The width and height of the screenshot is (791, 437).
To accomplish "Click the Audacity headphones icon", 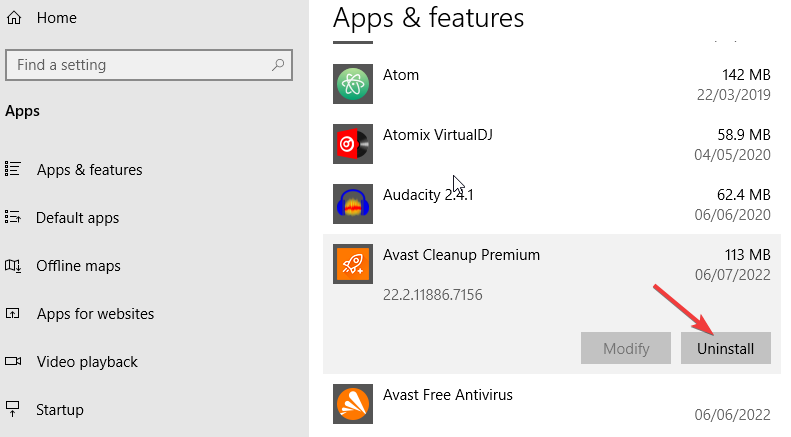I will (x=352, y=204).
